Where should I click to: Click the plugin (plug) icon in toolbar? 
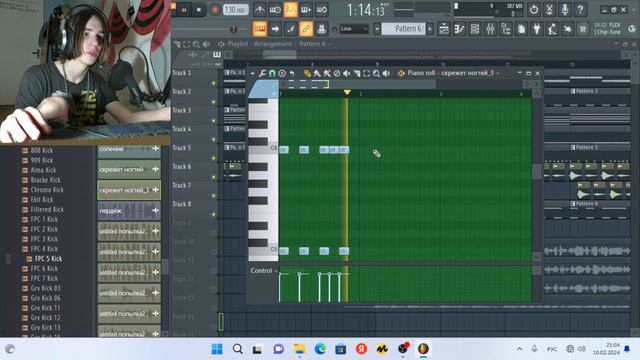tap(537, 29)
